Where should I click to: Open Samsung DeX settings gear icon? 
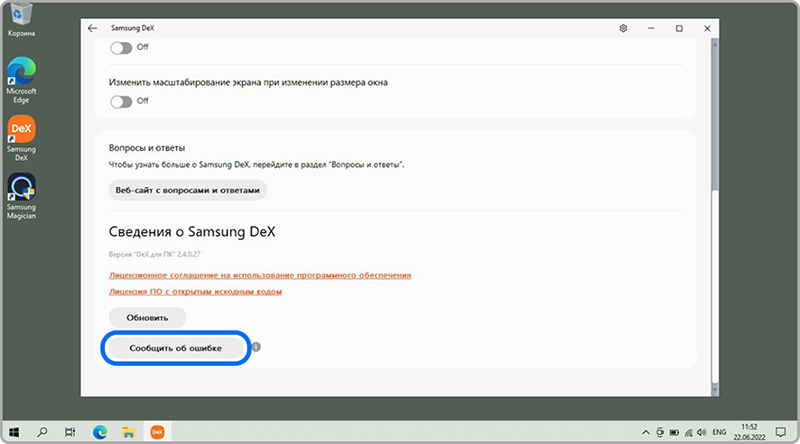[x=623, y=29]
